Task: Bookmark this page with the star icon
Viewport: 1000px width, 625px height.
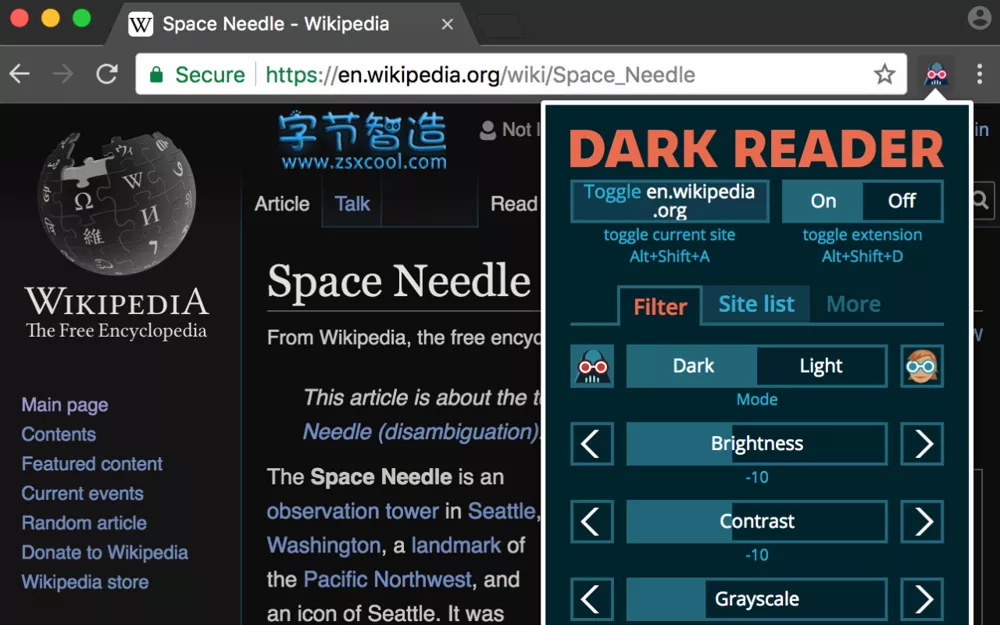Action: [x=885, y=75]
